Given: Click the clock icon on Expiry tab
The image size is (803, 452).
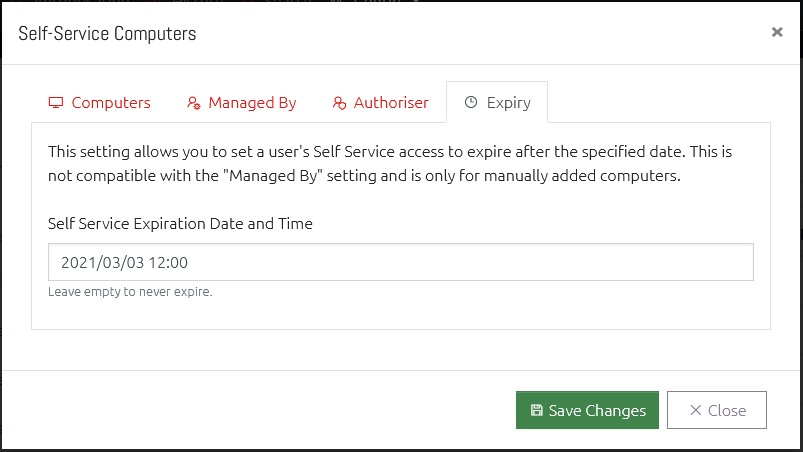Looking at the screenshot, I should tap(471, 102).
